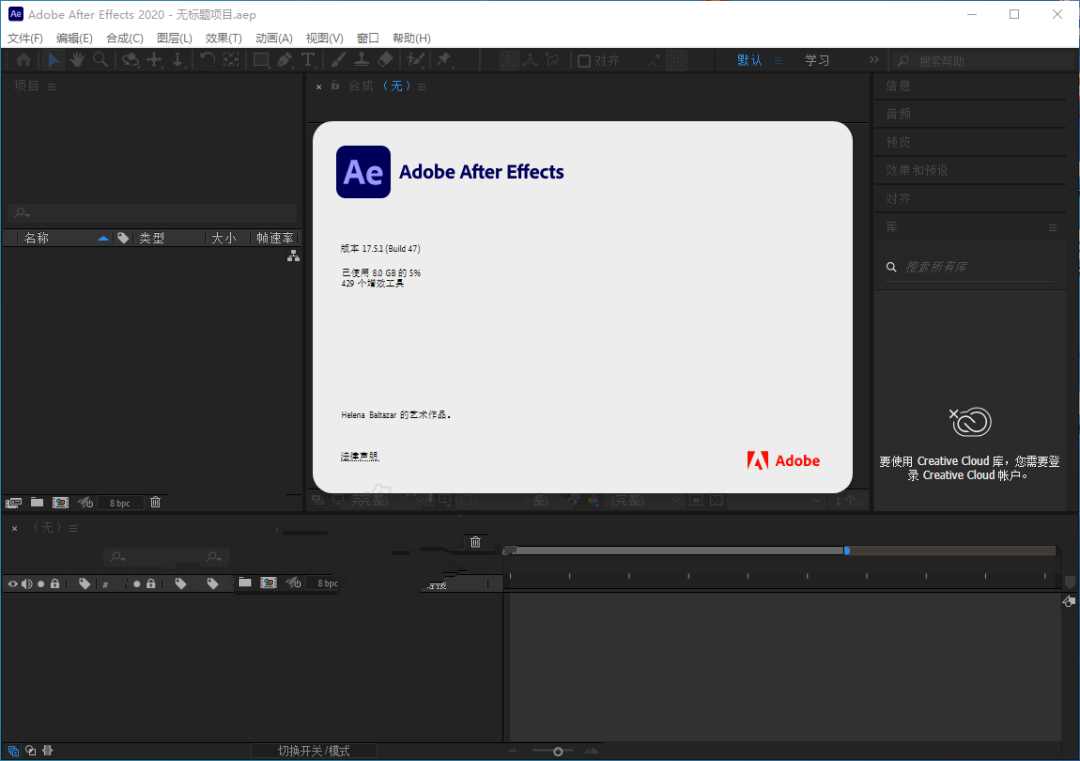Viewport: 1080px width, 761px height.
Task: Open the 图层(L) menu
Action: coord(174,38)
